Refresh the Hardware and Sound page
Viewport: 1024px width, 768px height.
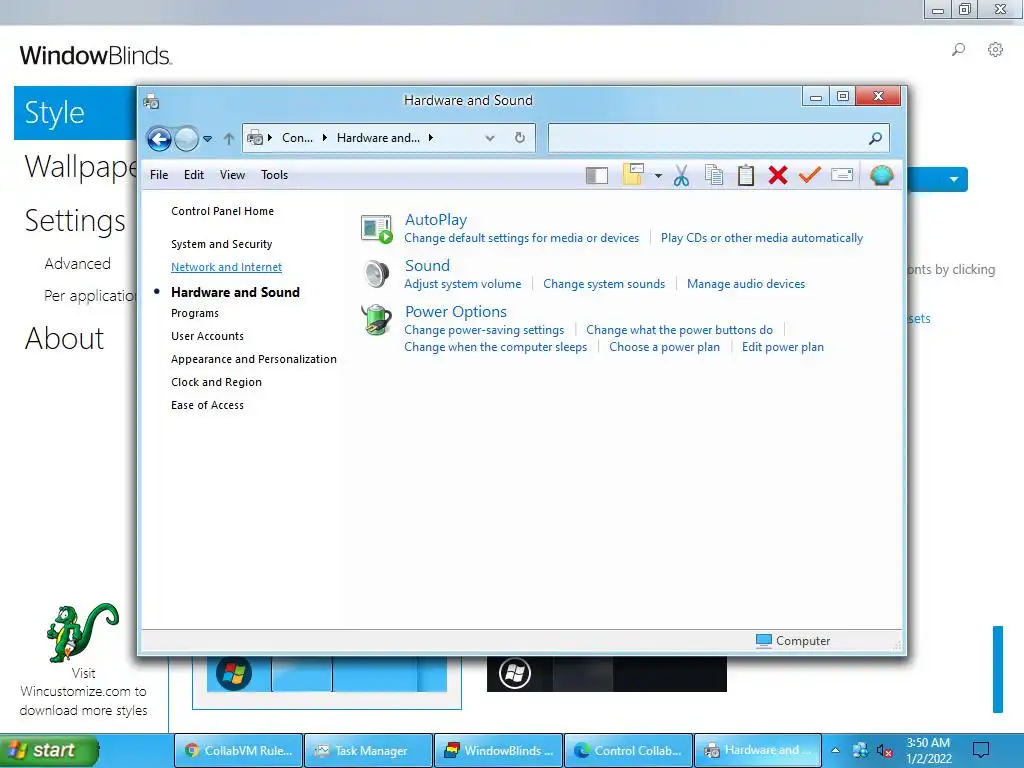[520, 138]
